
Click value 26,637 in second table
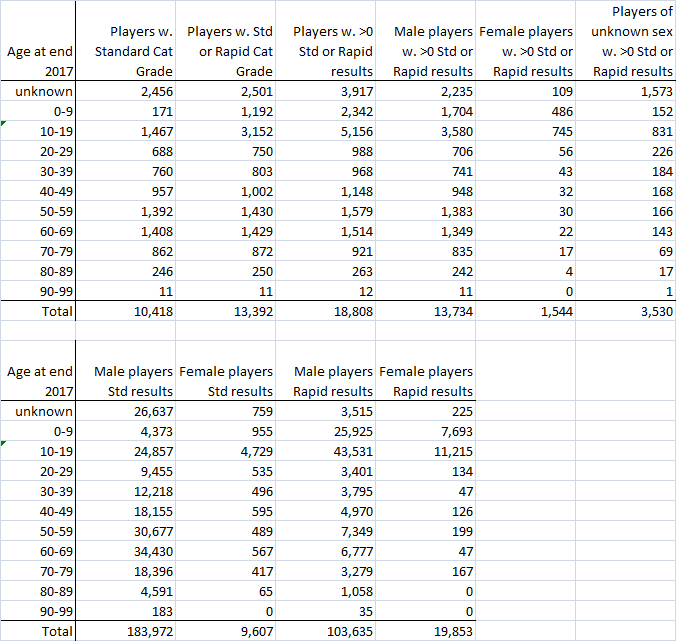pyautogui.click(x=125, y=411)
